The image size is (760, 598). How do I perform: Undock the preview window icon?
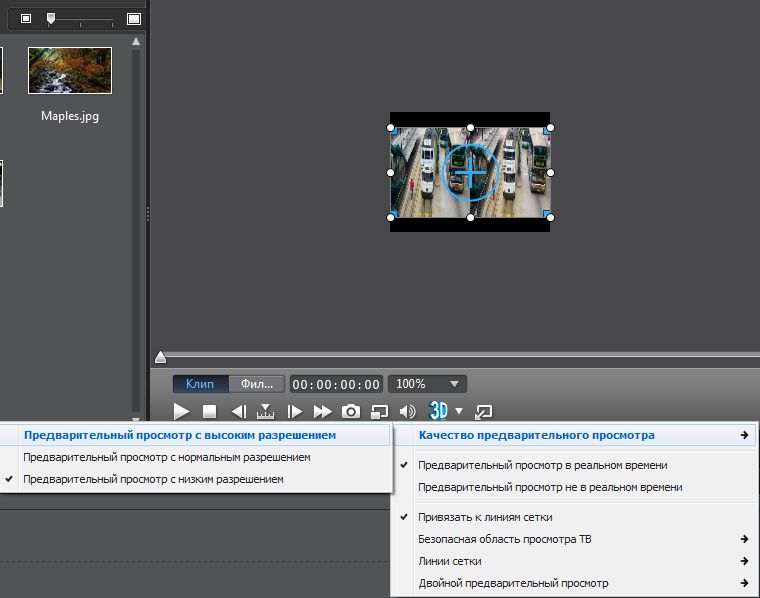pyautogui.click(x=484, y=411)
